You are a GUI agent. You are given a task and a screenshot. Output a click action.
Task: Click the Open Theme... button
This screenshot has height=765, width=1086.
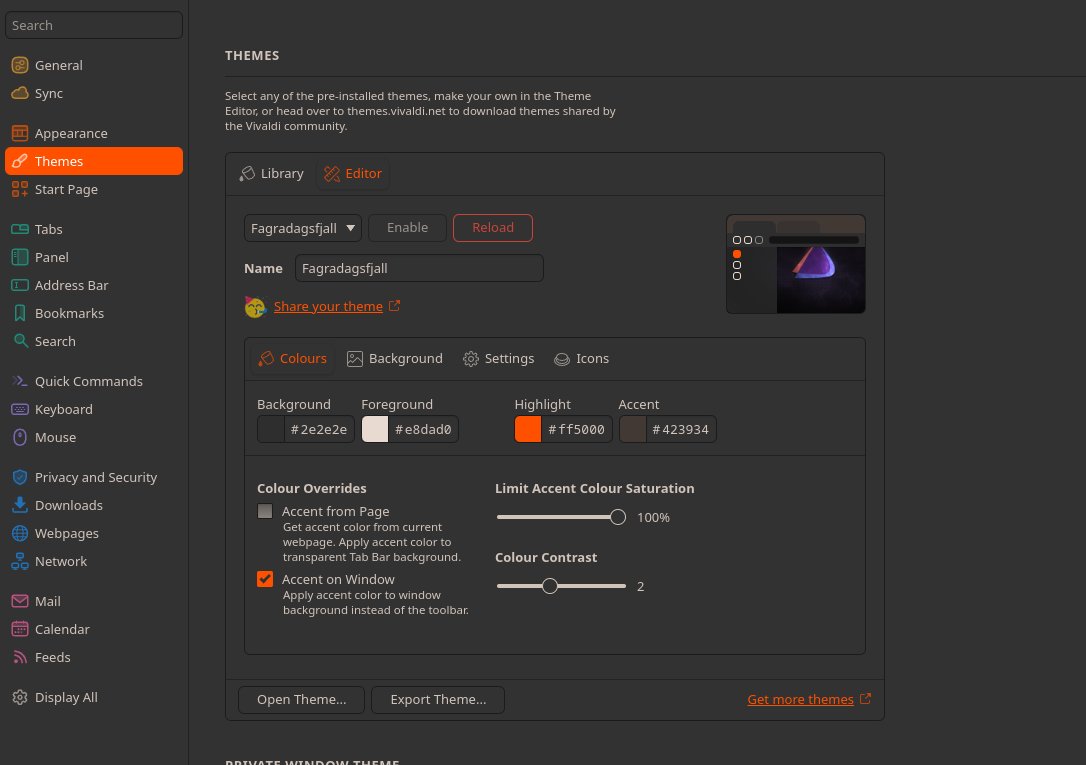[301, 699]
